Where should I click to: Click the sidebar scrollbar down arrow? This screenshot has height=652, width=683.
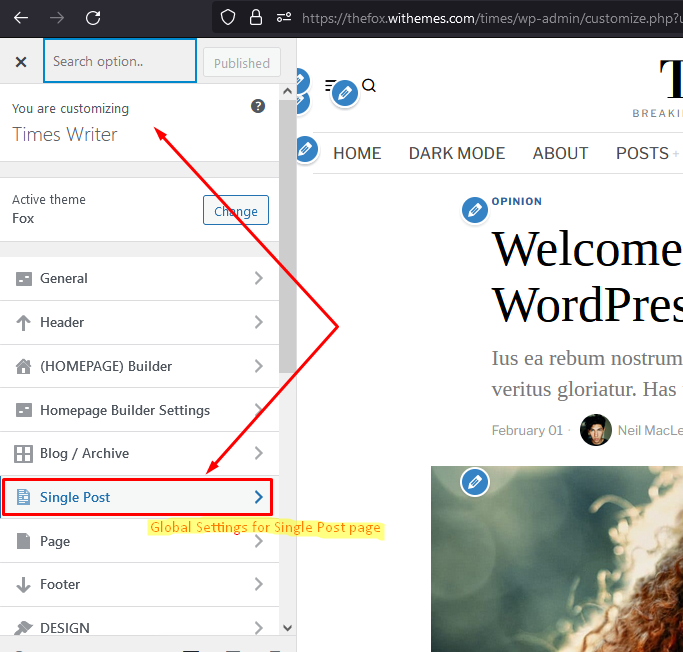pos(287,628)
